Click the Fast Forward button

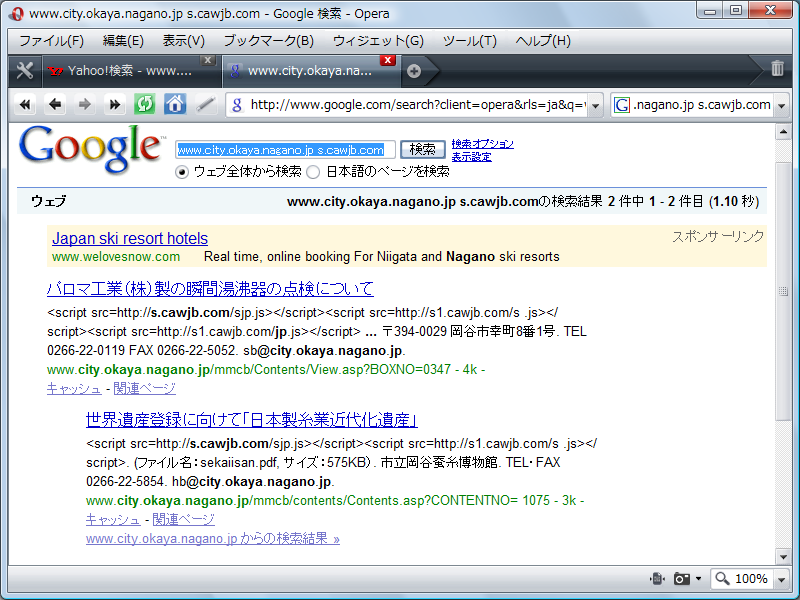coord(115,105)
